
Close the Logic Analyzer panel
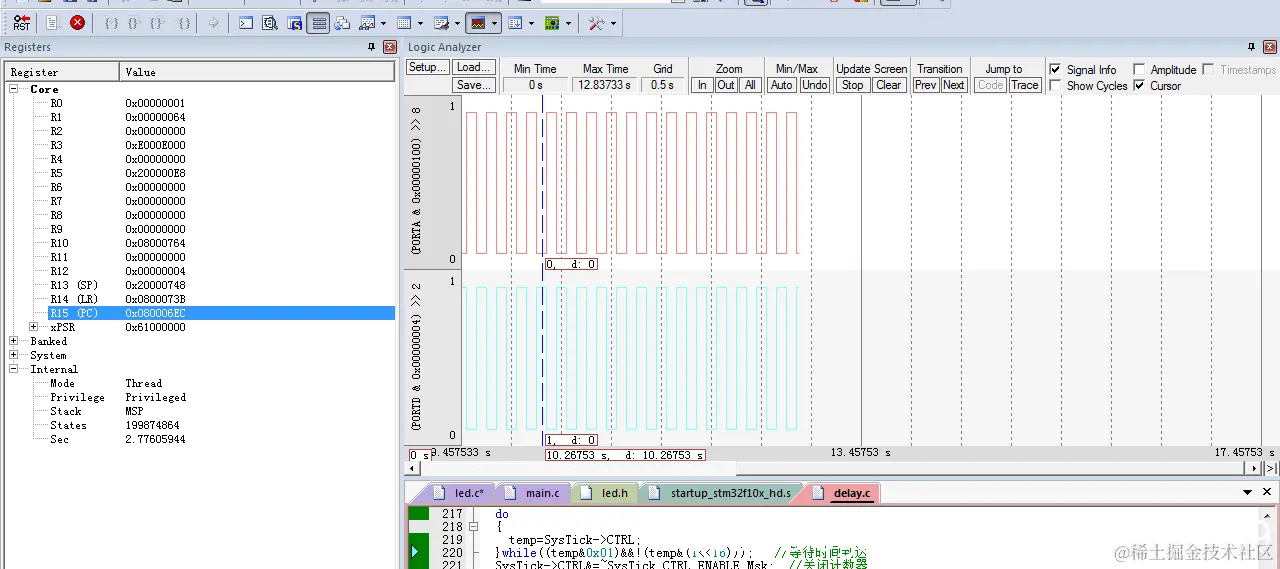[1269, 47]
